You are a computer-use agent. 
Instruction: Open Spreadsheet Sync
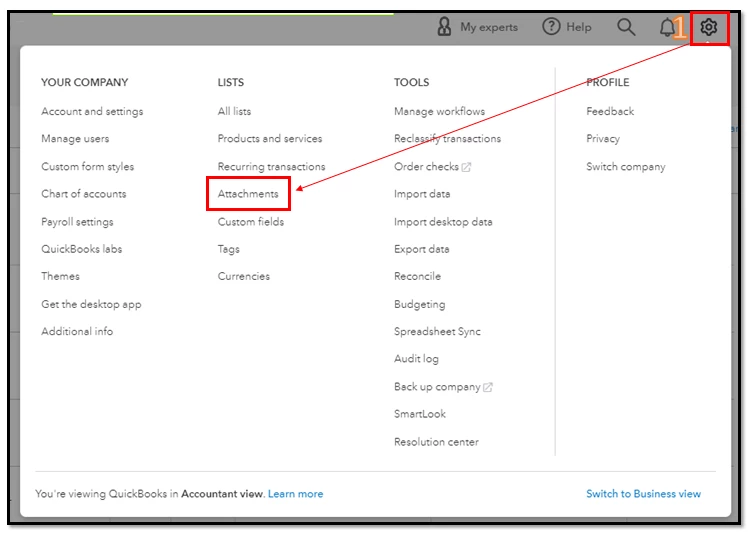click(x=437, y=332)
